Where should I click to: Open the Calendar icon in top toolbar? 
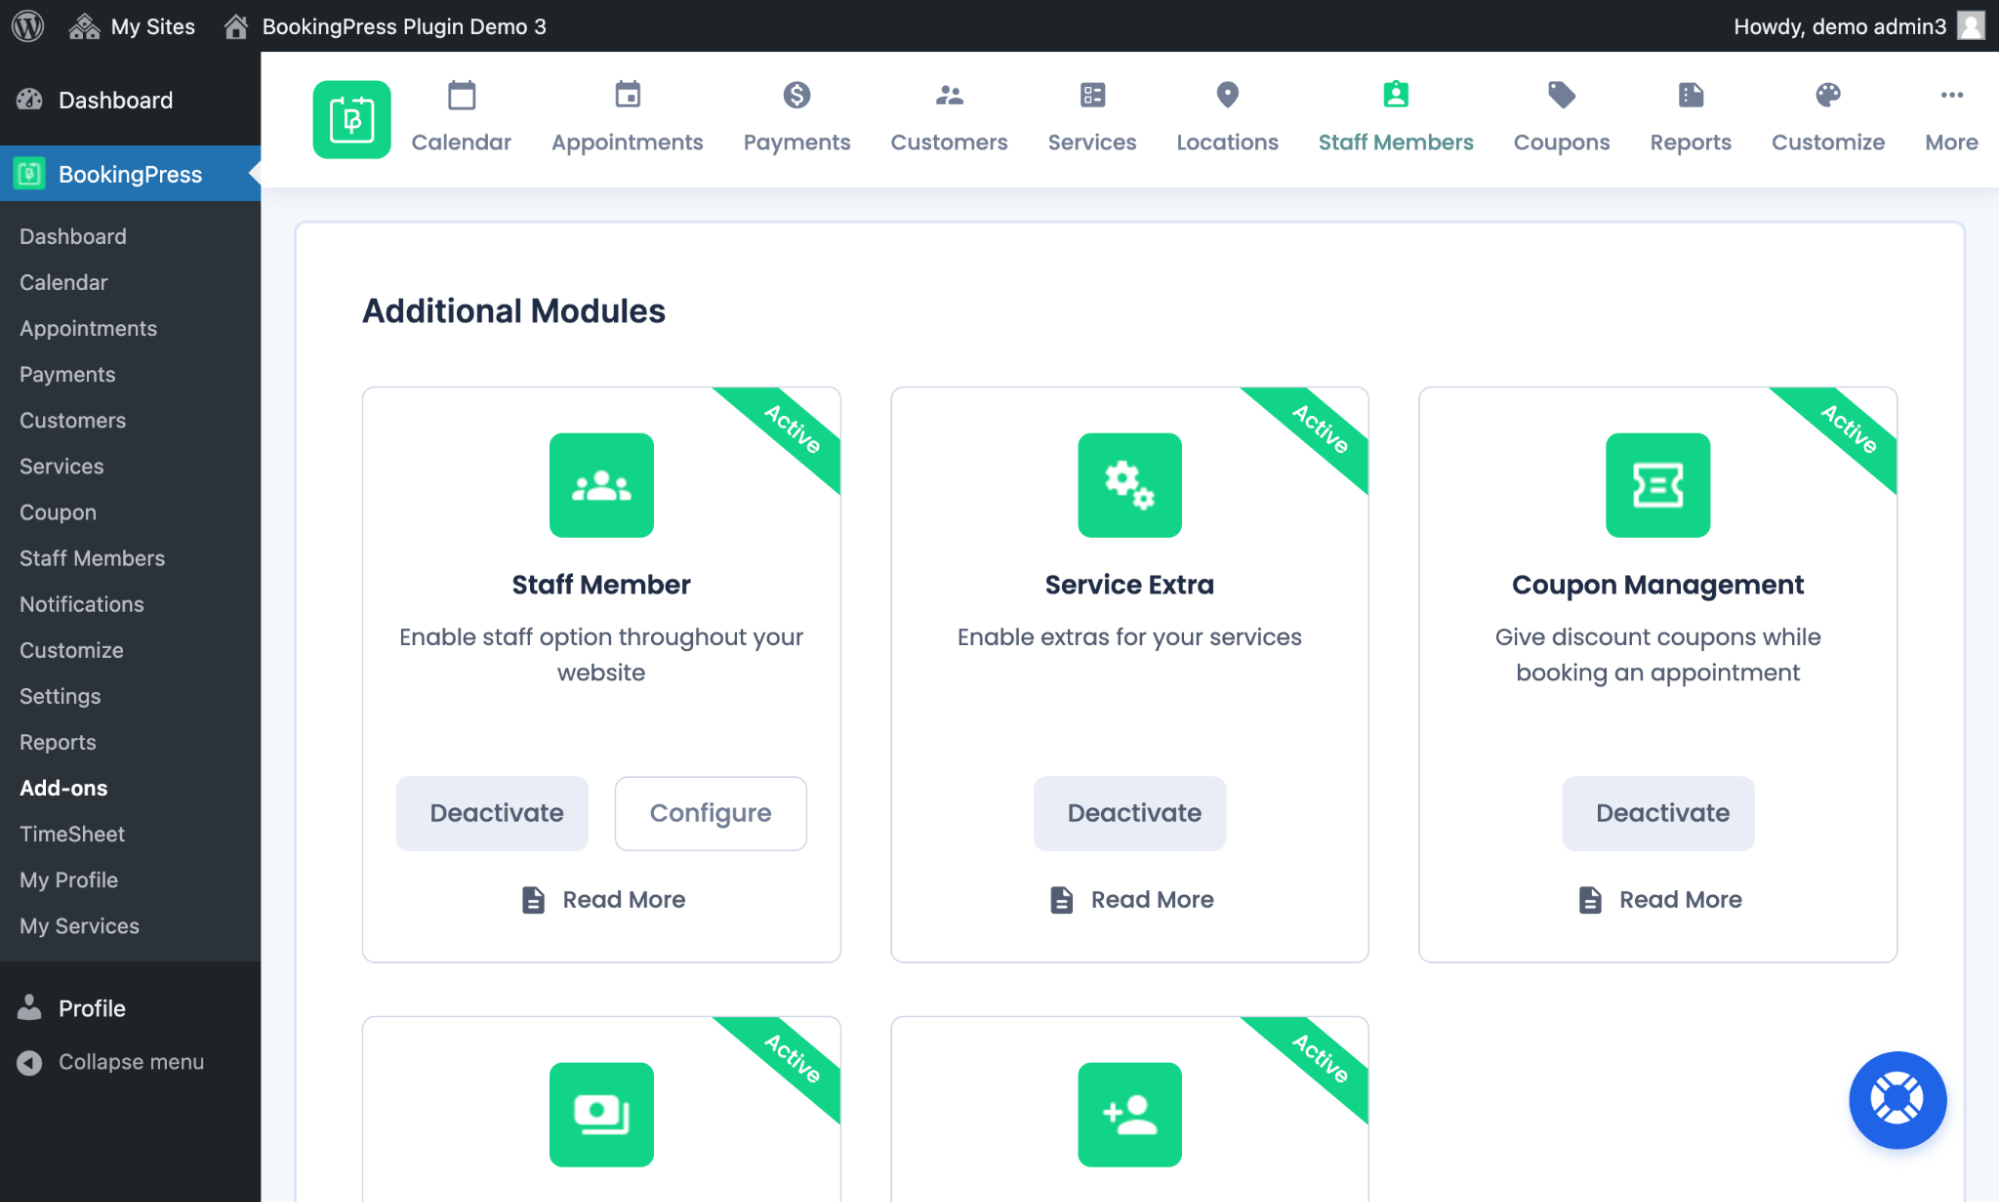coord(461,95)
